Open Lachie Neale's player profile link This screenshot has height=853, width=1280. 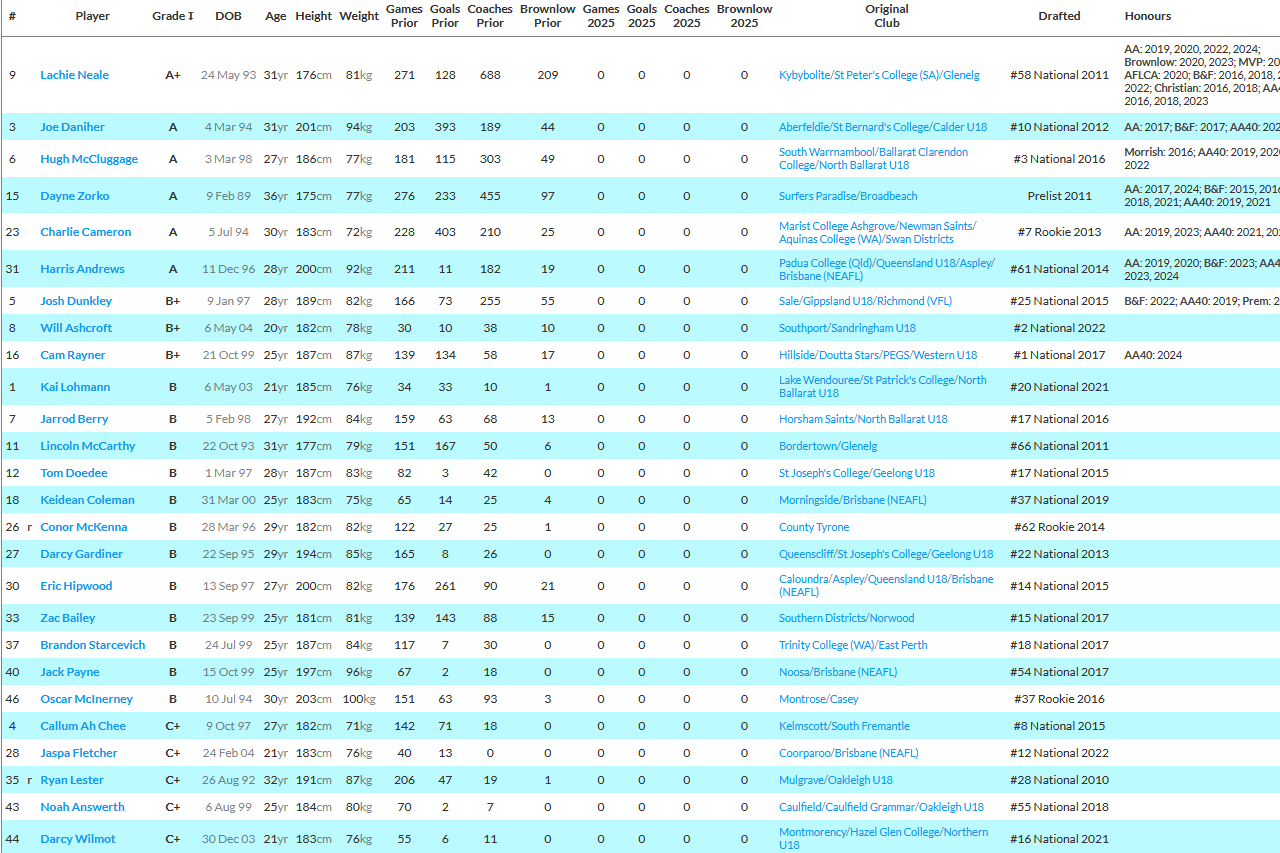pos(74,75)
